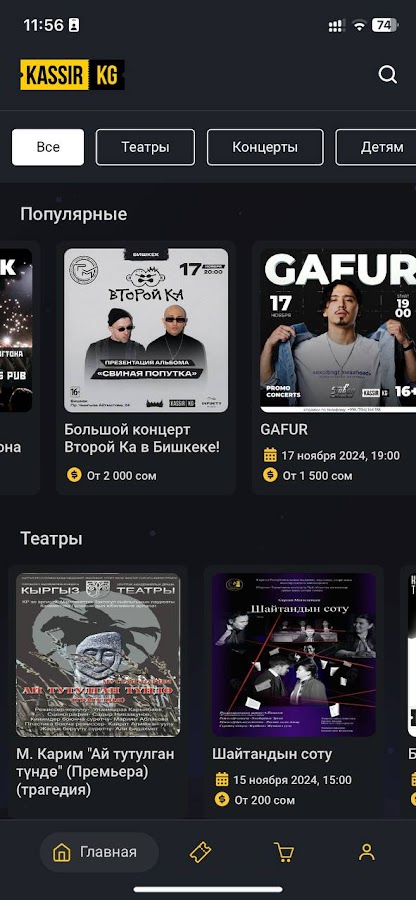416x900 pixels.
Task: Select the Все filter chip
Action: coord(48,147)
